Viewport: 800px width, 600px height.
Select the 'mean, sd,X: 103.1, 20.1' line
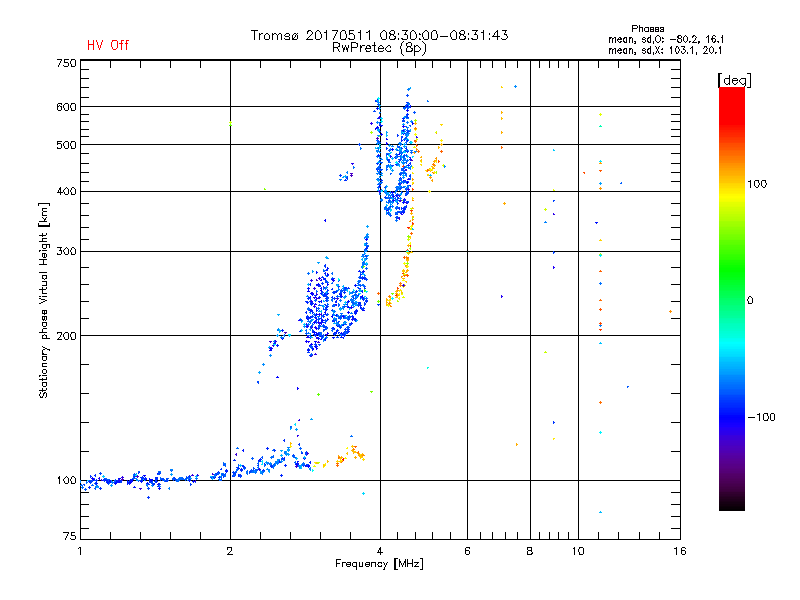point(665,51)
